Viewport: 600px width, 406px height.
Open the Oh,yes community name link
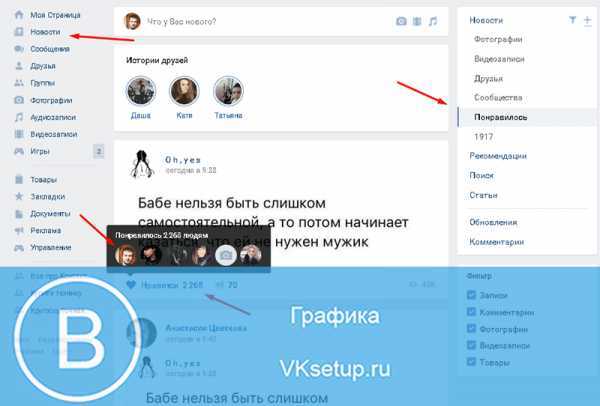183,160
